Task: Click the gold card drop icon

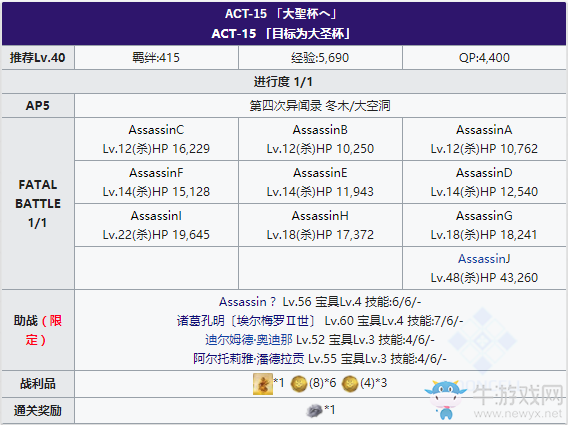Action: (x=263, y=384)
